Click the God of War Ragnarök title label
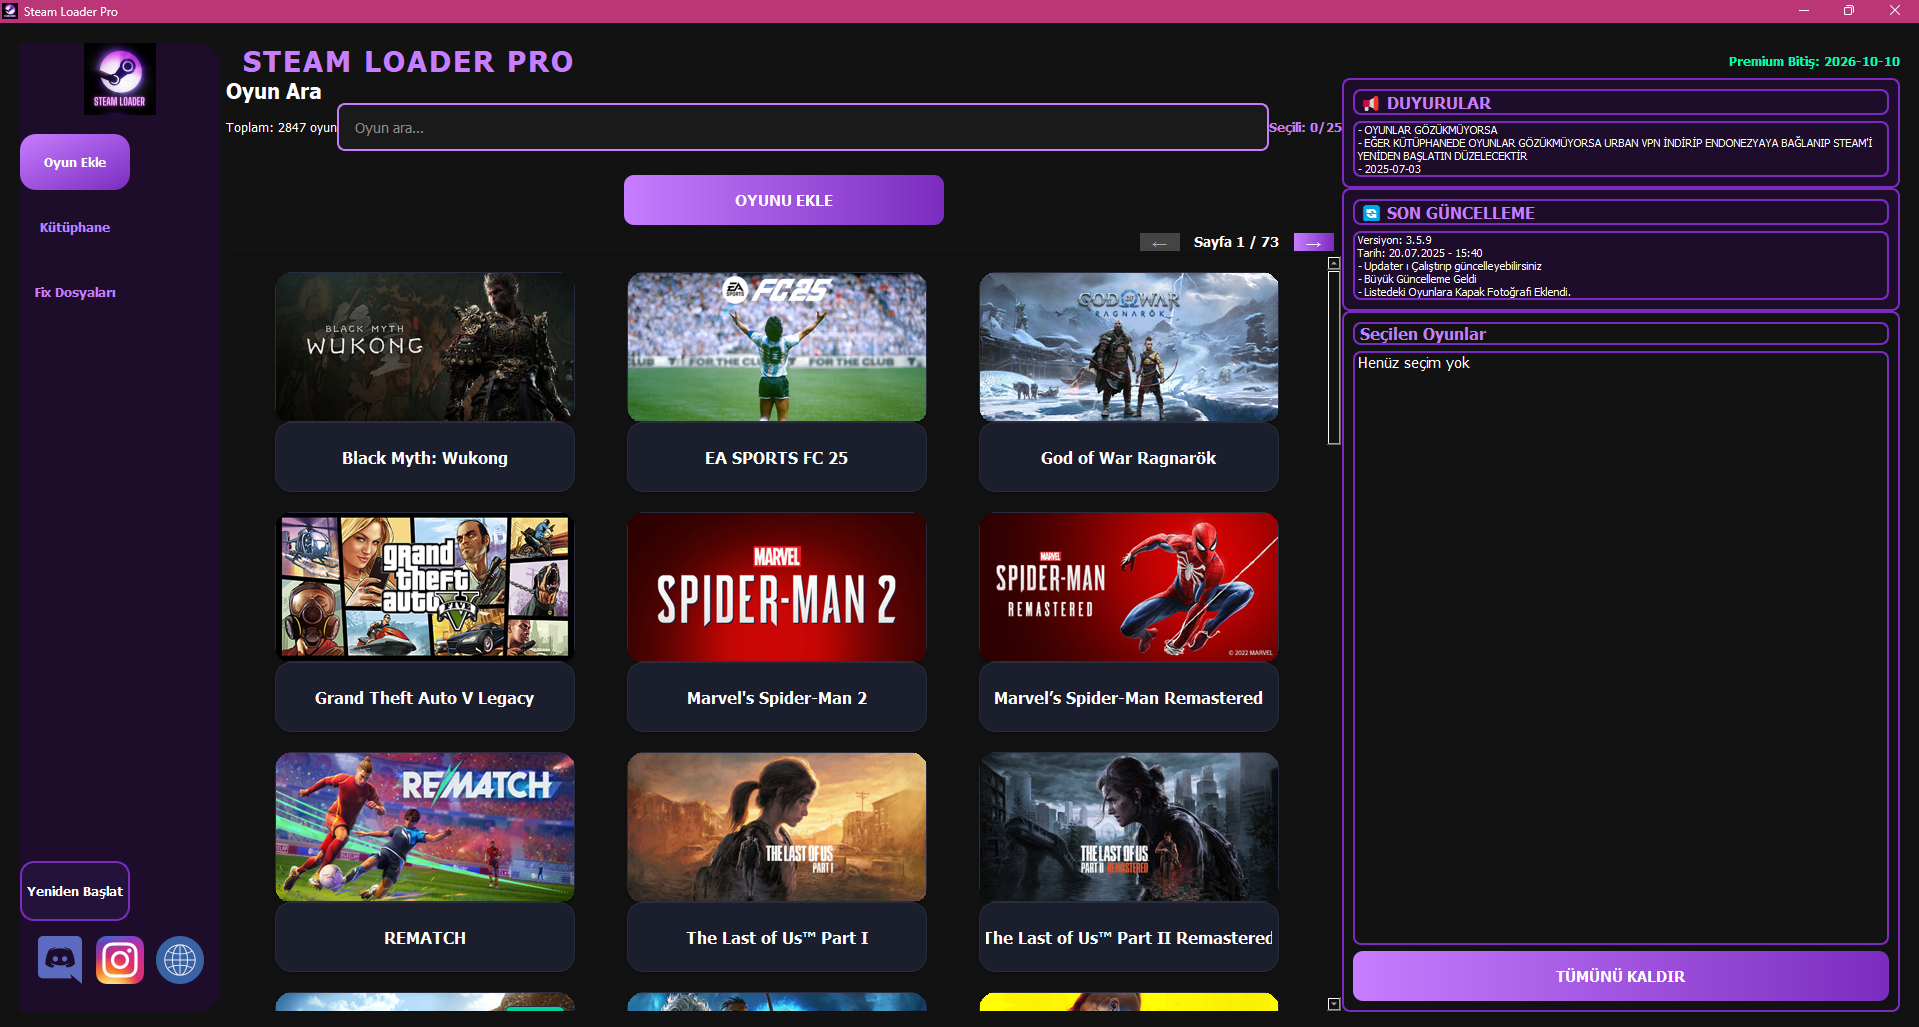Image resolution: width=1919 pixels, height=1027 pixels. (1129, 458)
